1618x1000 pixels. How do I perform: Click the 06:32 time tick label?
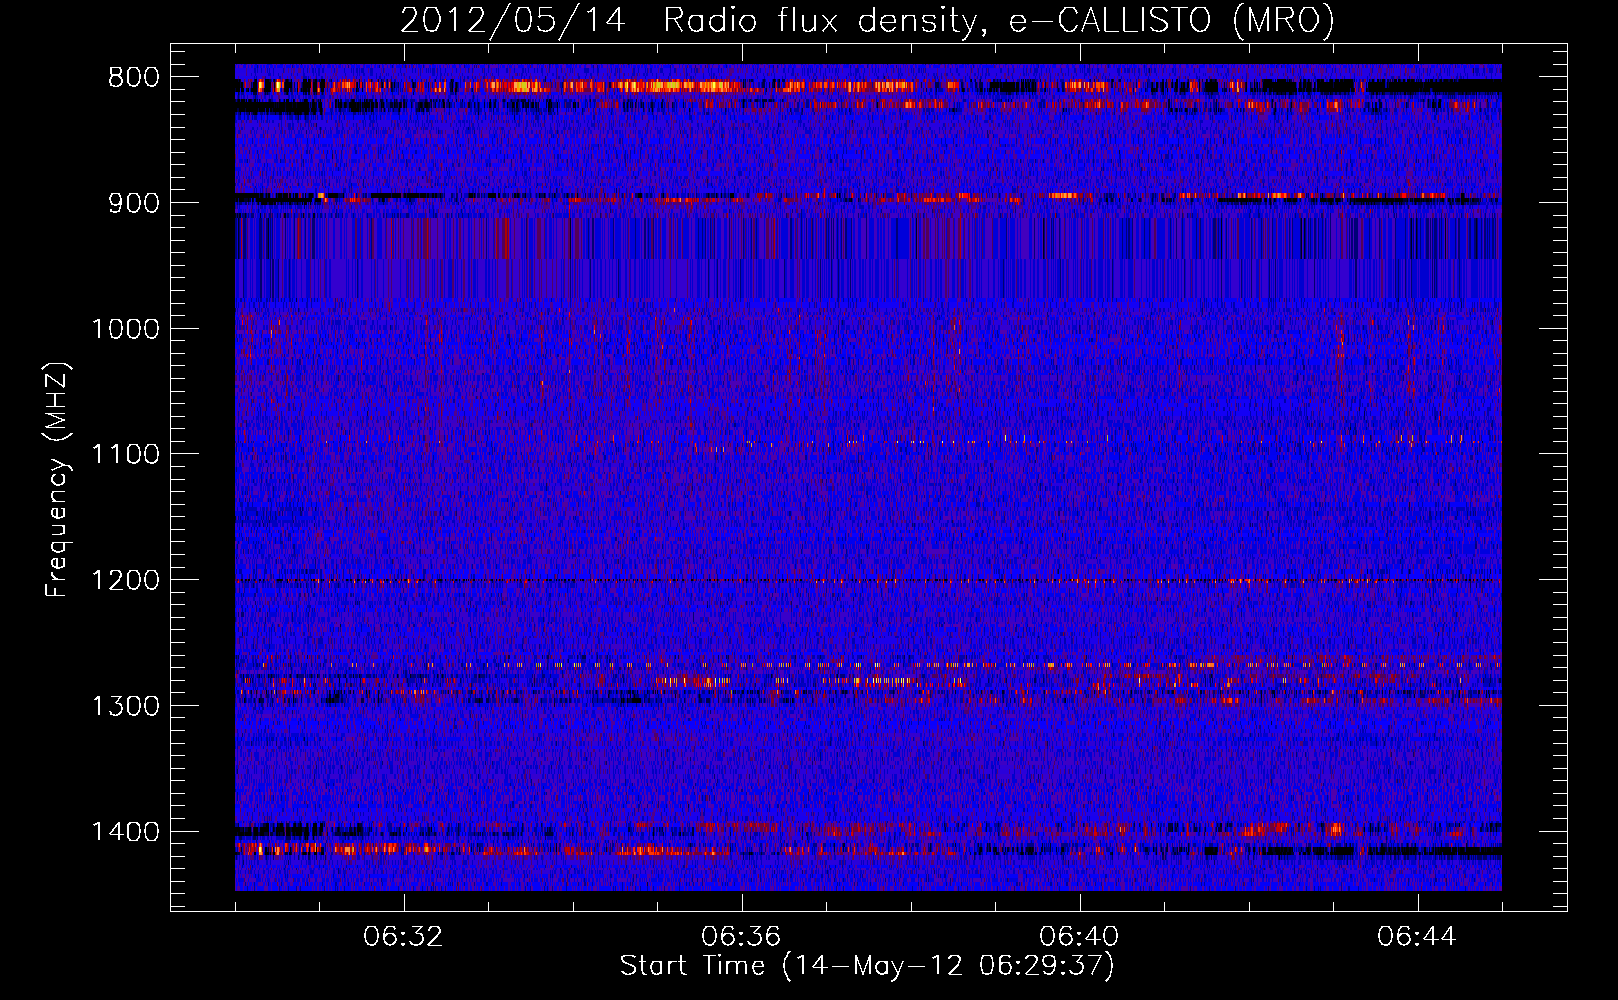[403, 937]
